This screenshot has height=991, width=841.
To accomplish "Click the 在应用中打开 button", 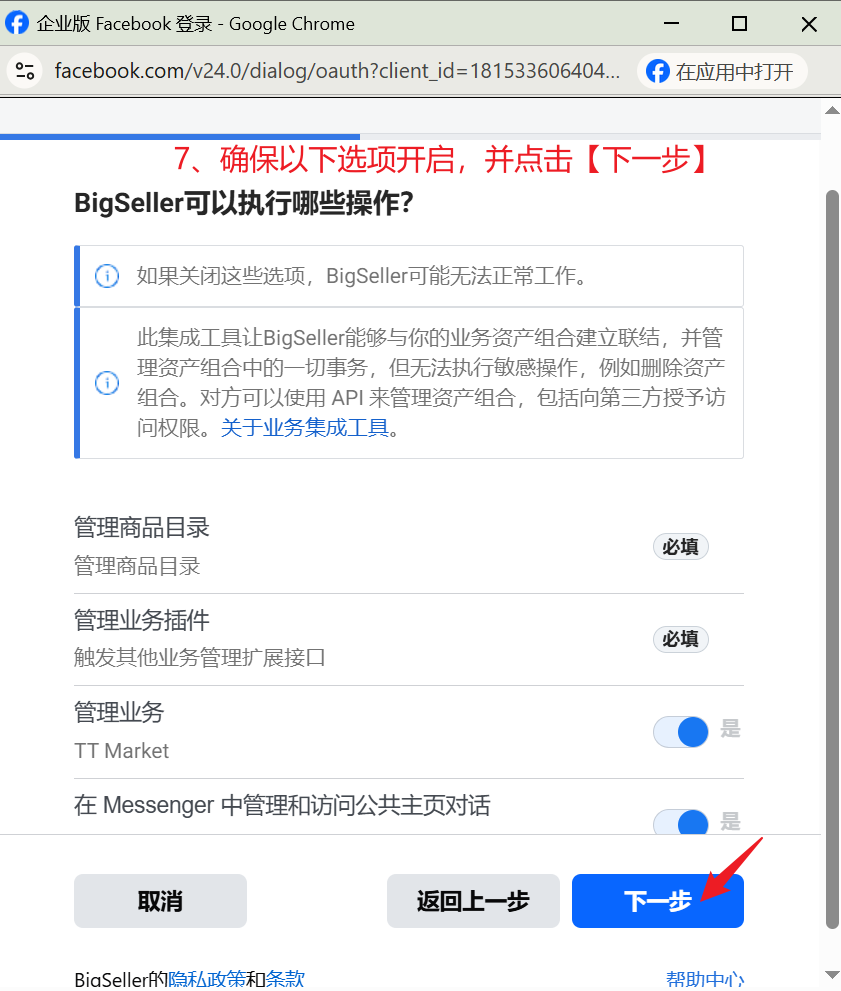I will [x=722, y=71].
